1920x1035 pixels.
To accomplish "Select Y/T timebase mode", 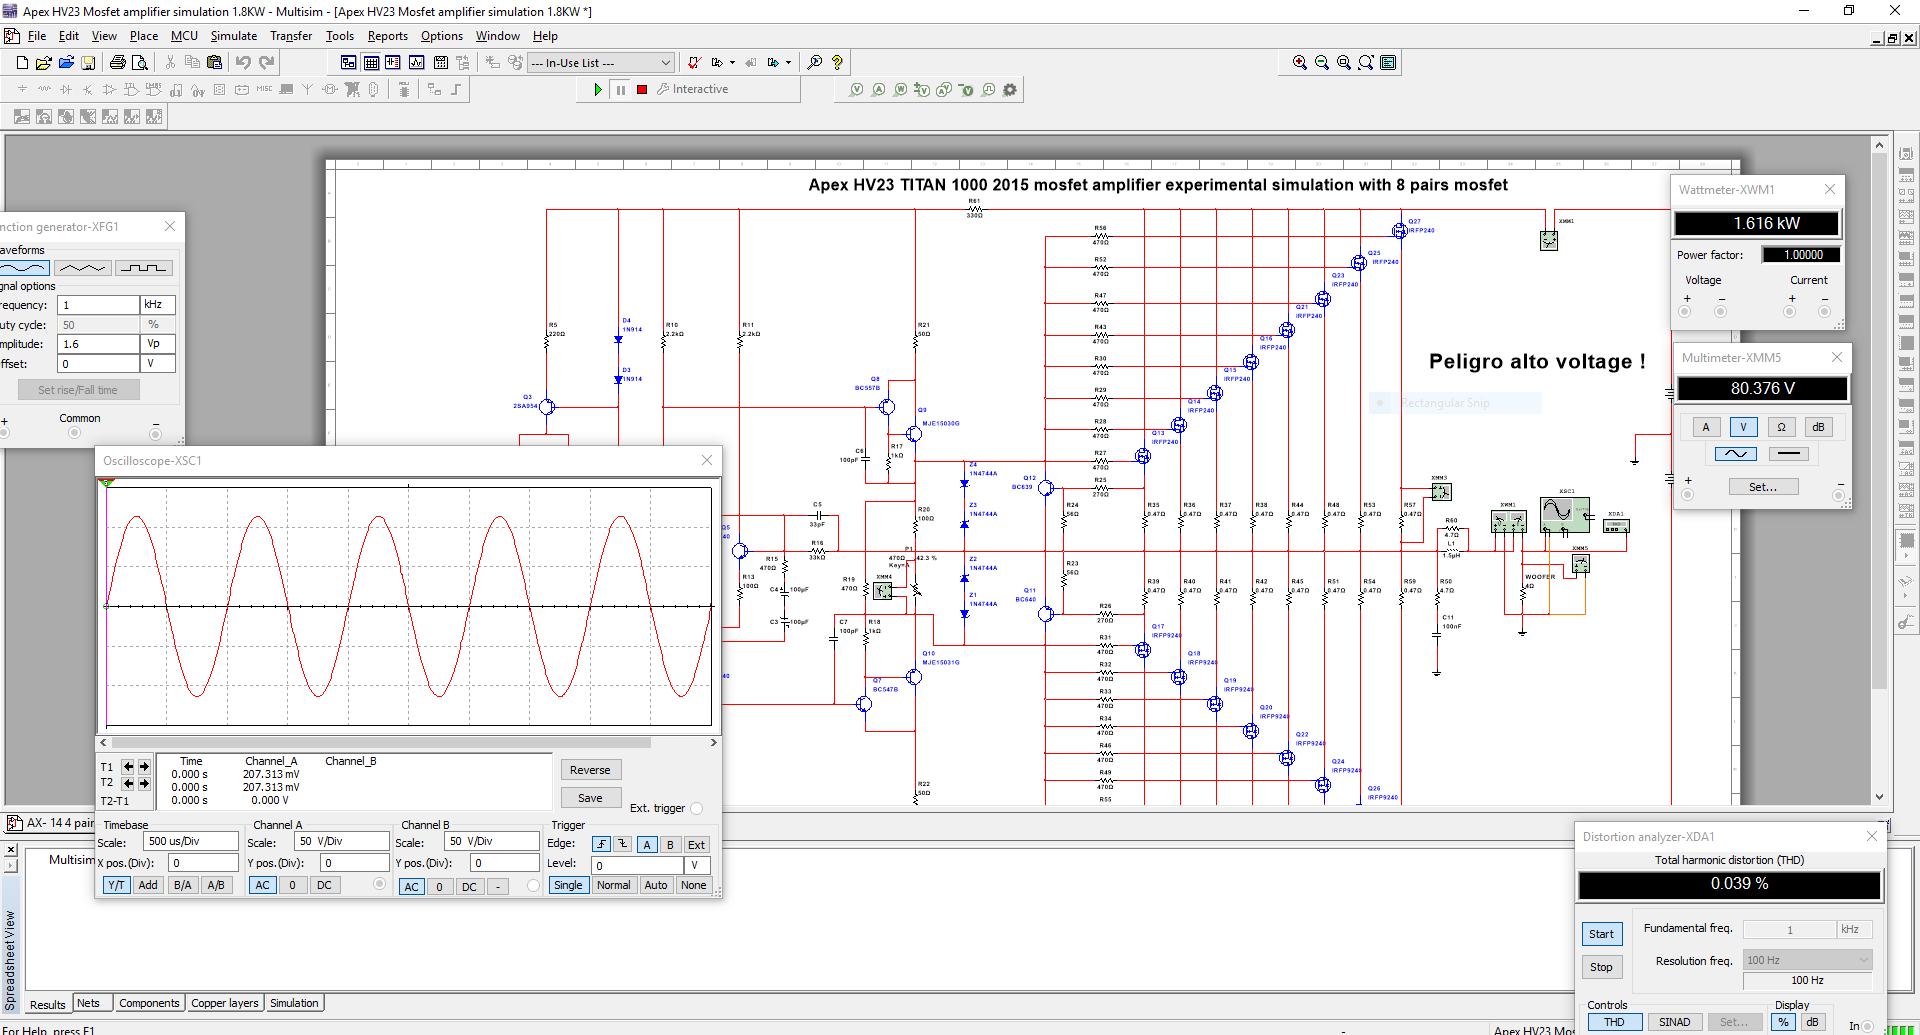I will point(117,885).
